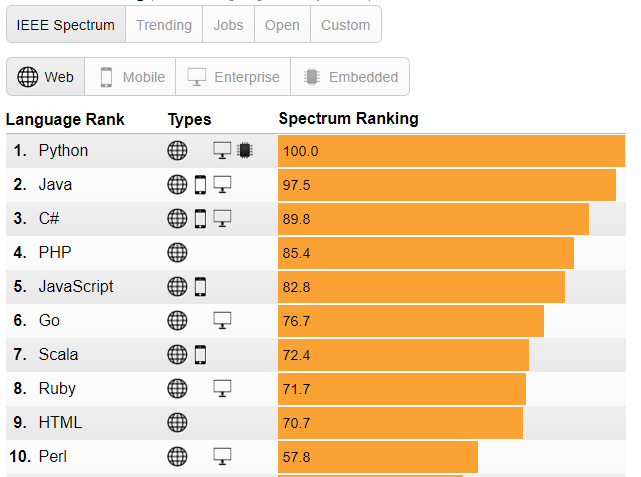Switch to the Trending tab
This screenshot has height=477, width=641.
(x=164, y=25)
